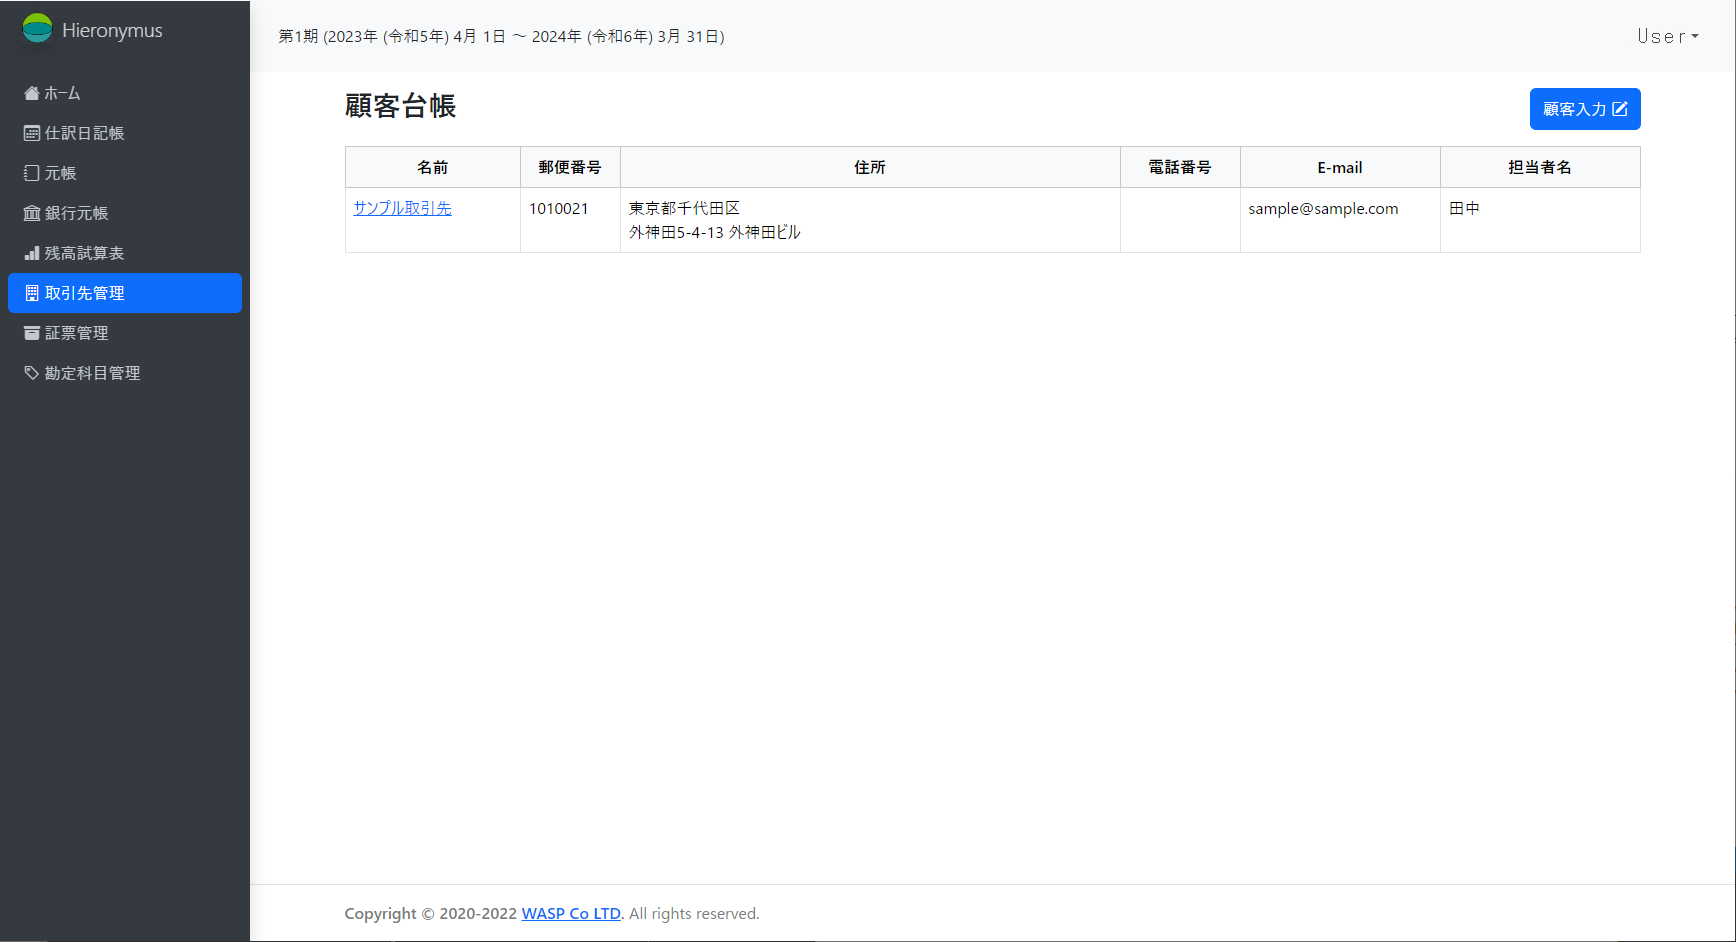Click the bar chart icon beside 残高試算表
Image resolution: width=1736 pixels, height=942 pixels.
32,253
